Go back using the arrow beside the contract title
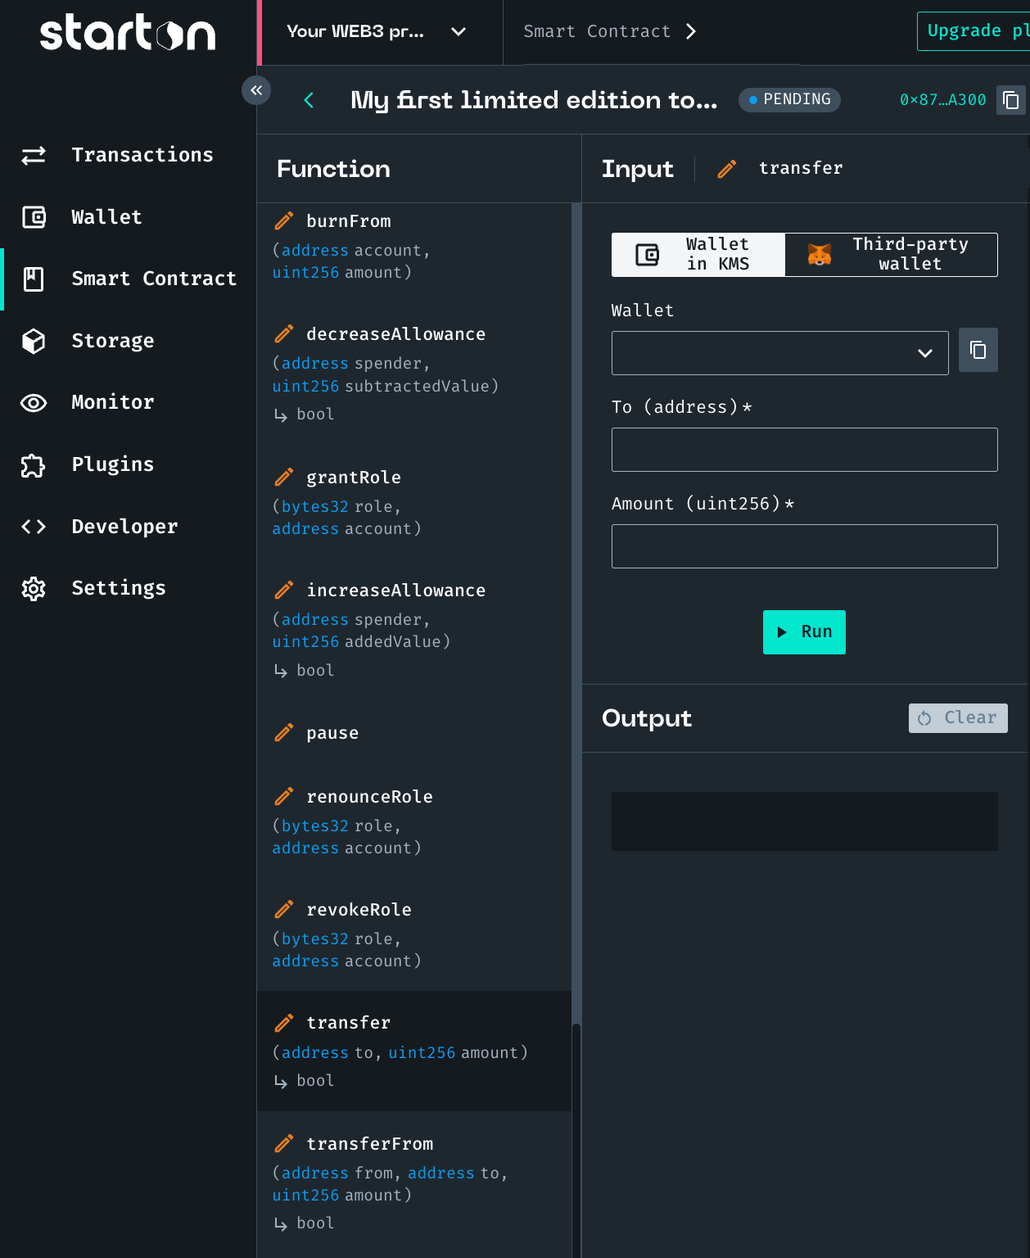 pos(308,100)
